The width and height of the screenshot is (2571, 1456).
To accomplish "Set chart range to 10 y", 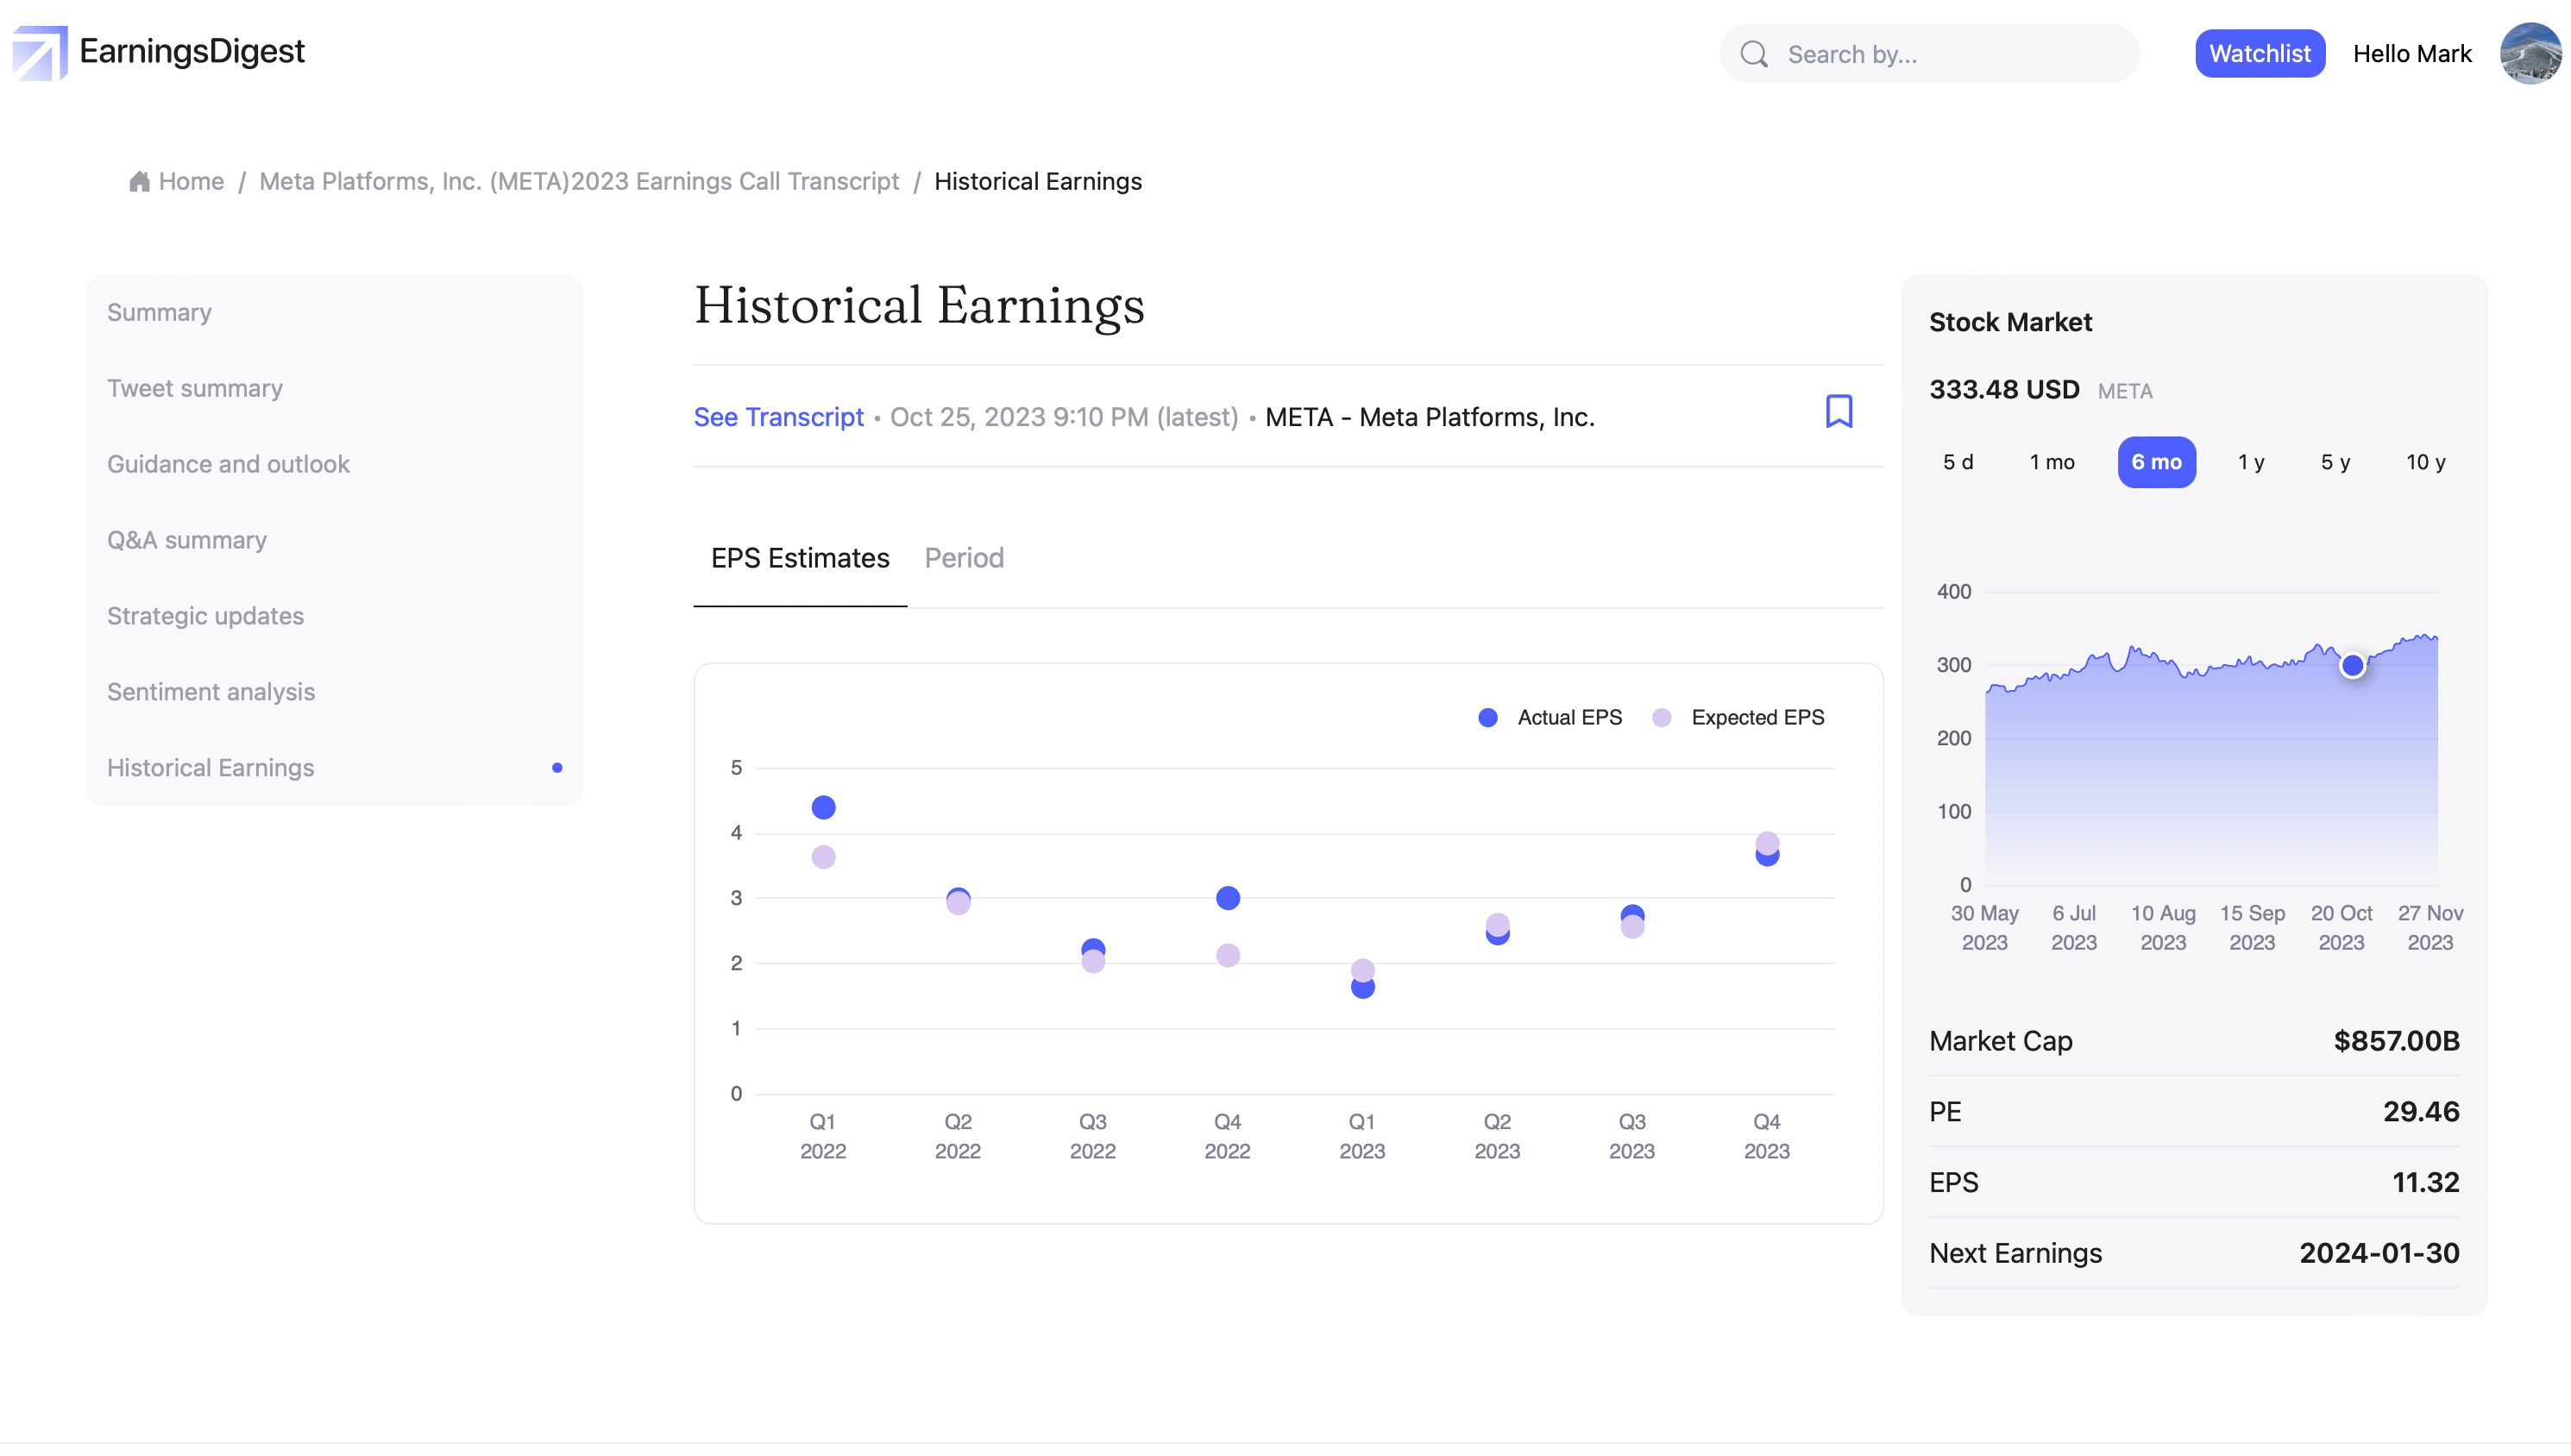I will tap(2424, 462).
